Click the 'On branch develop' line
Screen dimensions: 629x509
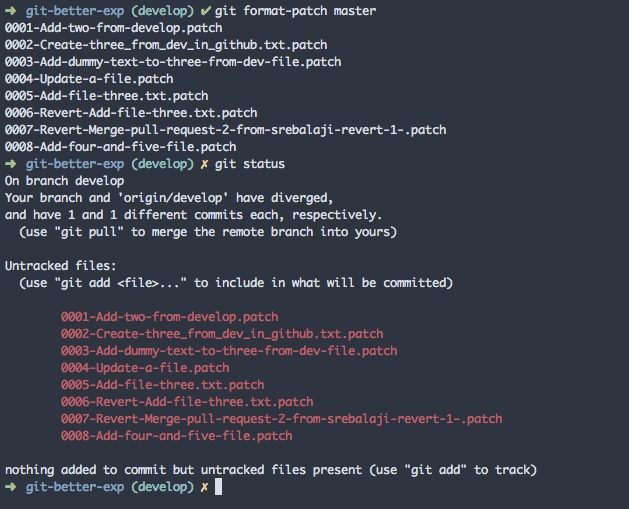(x=65, y=181)
